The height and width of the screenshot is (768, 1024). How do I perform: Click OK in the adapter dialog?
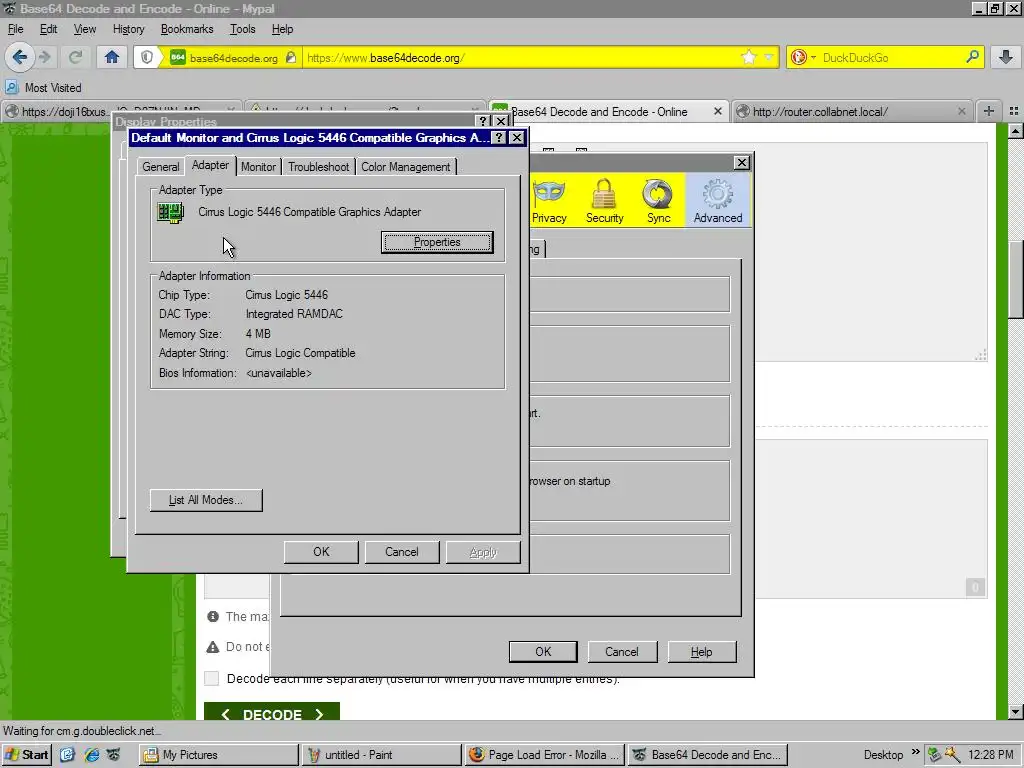click(321, 552)
